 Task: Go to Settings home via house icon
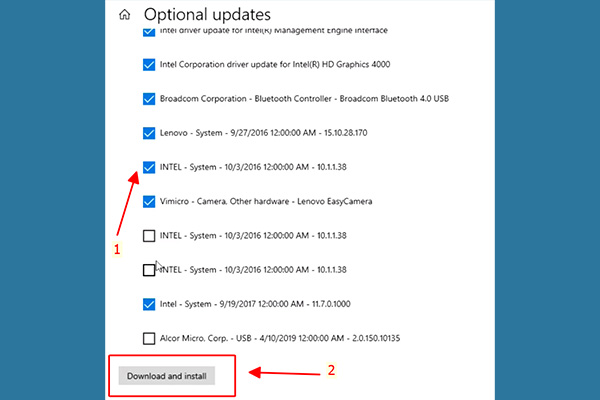pos(124,15)
